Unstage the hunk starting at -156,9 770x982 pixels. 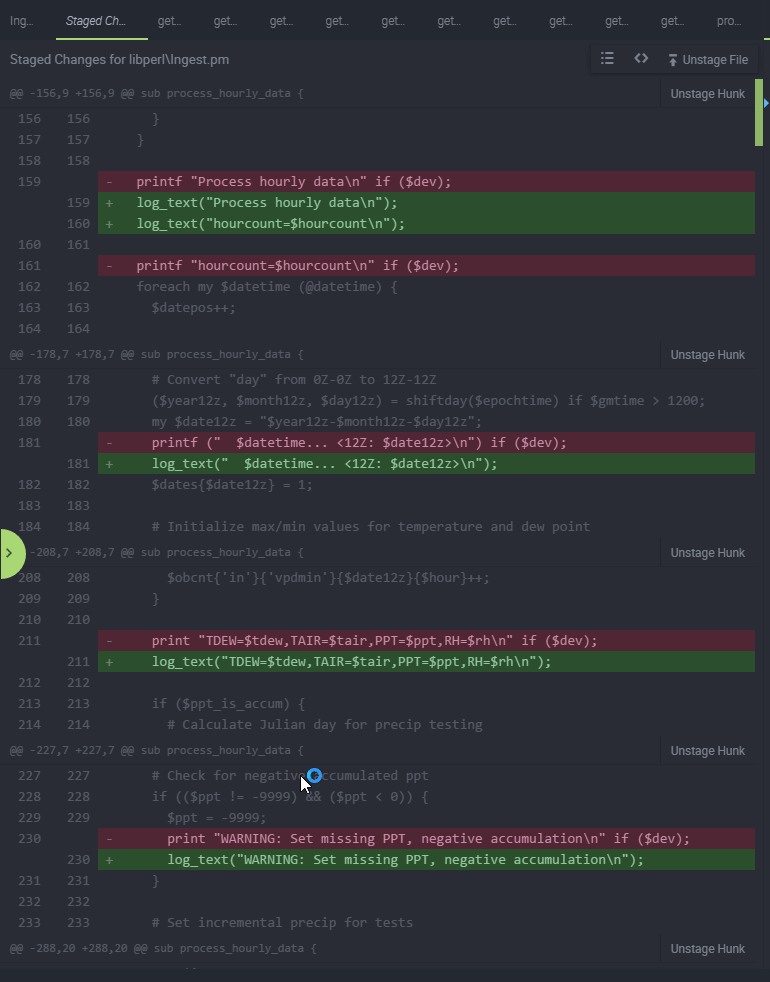point(707,94)
